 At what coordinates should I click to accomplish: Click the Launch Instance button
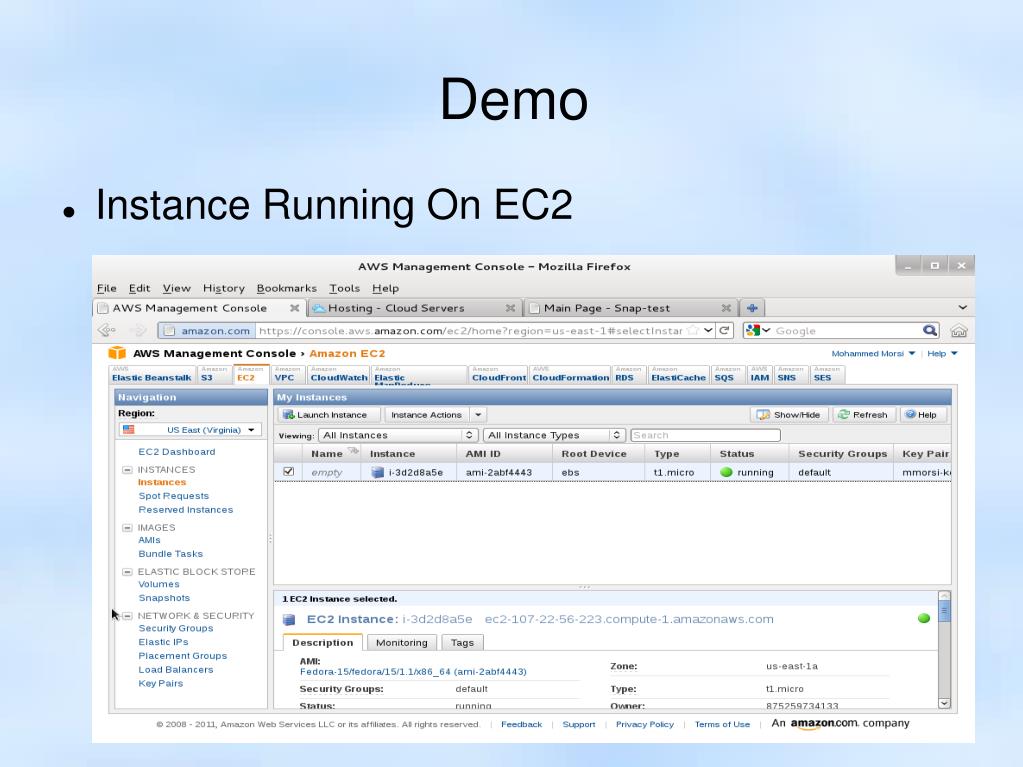point(330,415)
